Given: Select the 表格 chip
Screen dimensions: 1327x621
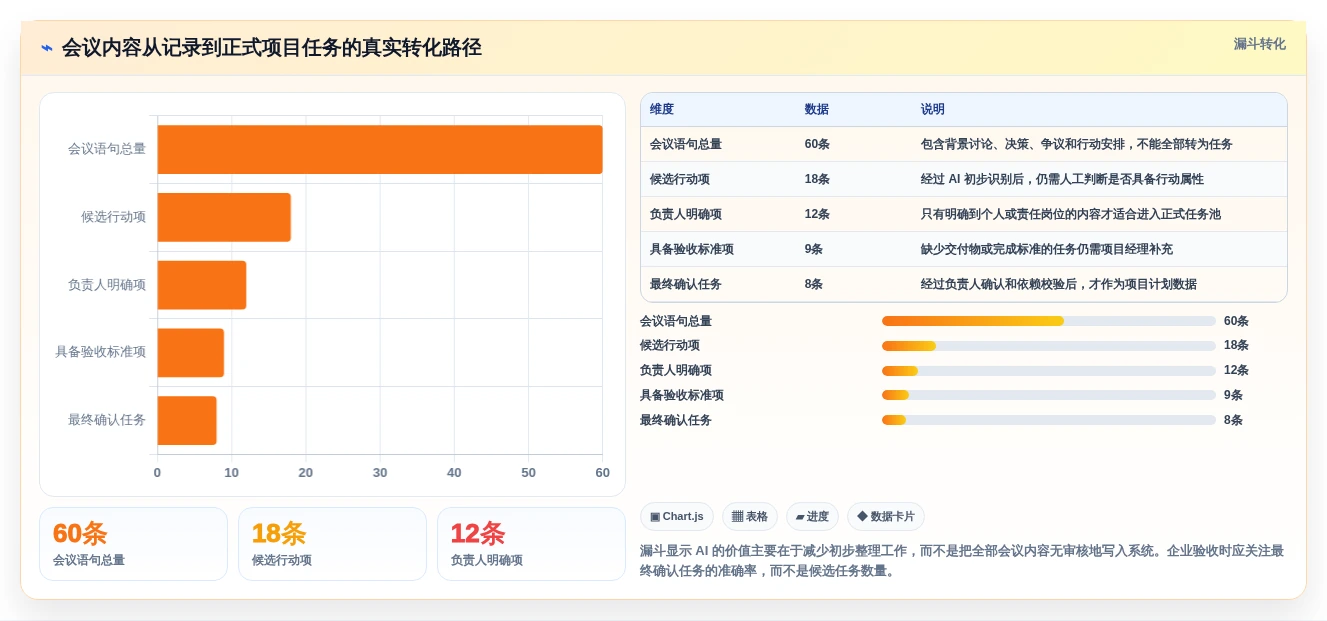Looking at the screenshot, I should pos(750,517).
